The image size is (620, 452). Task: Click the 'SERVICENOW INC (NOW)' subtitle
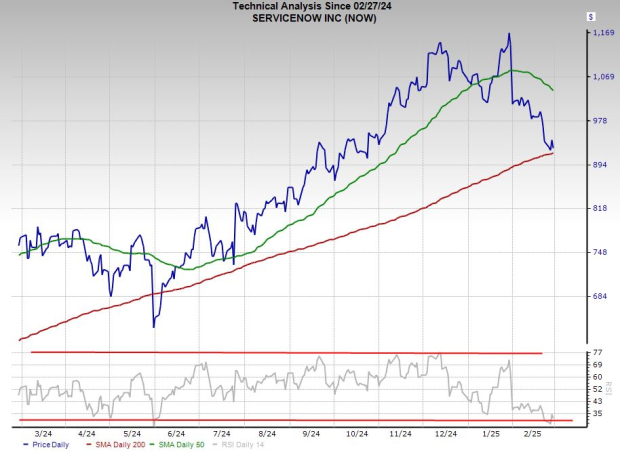(x=314, y=18)
